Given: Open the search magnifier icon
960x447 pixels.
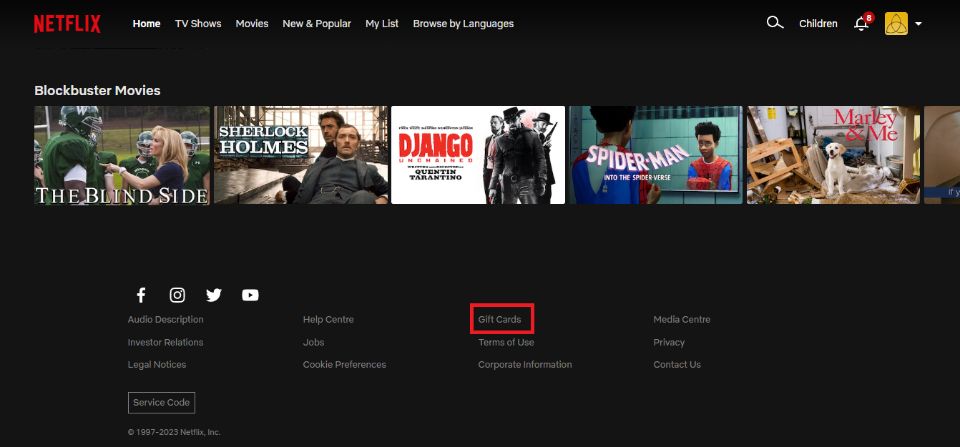Looking at the screenshot, I should [774, 23].
